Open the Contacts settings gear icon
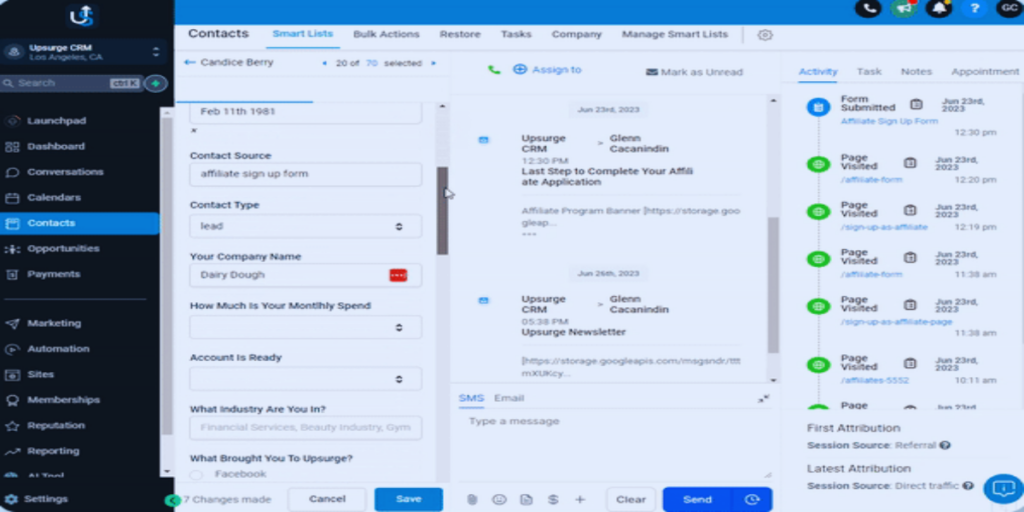Viewport: 1024px width, 512px height. 765,35
